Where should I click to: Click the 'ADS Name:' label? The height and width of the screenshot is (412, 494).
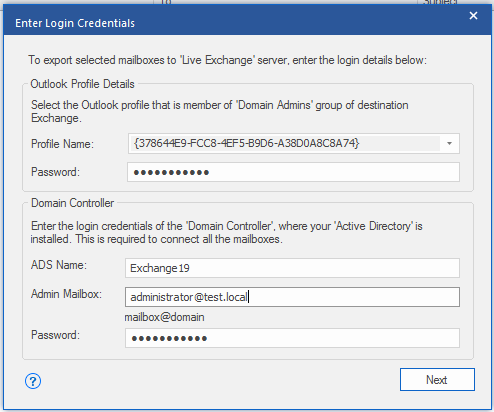(x=59, y=265)
